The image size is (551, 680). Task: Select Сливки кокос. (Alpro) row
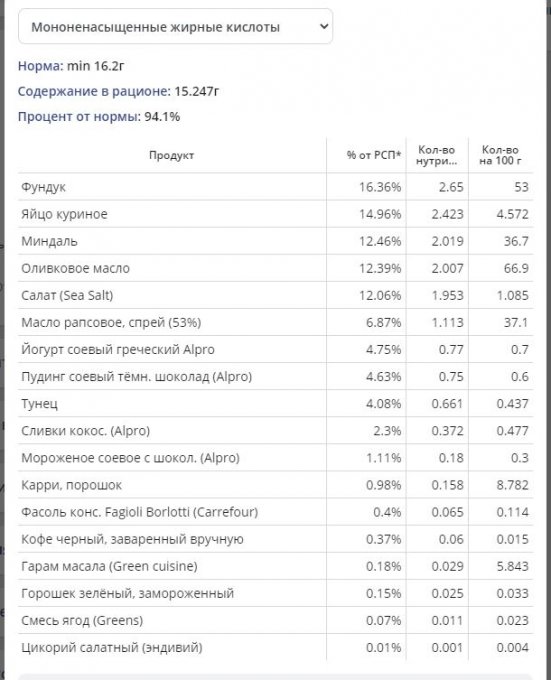[275, 431]
